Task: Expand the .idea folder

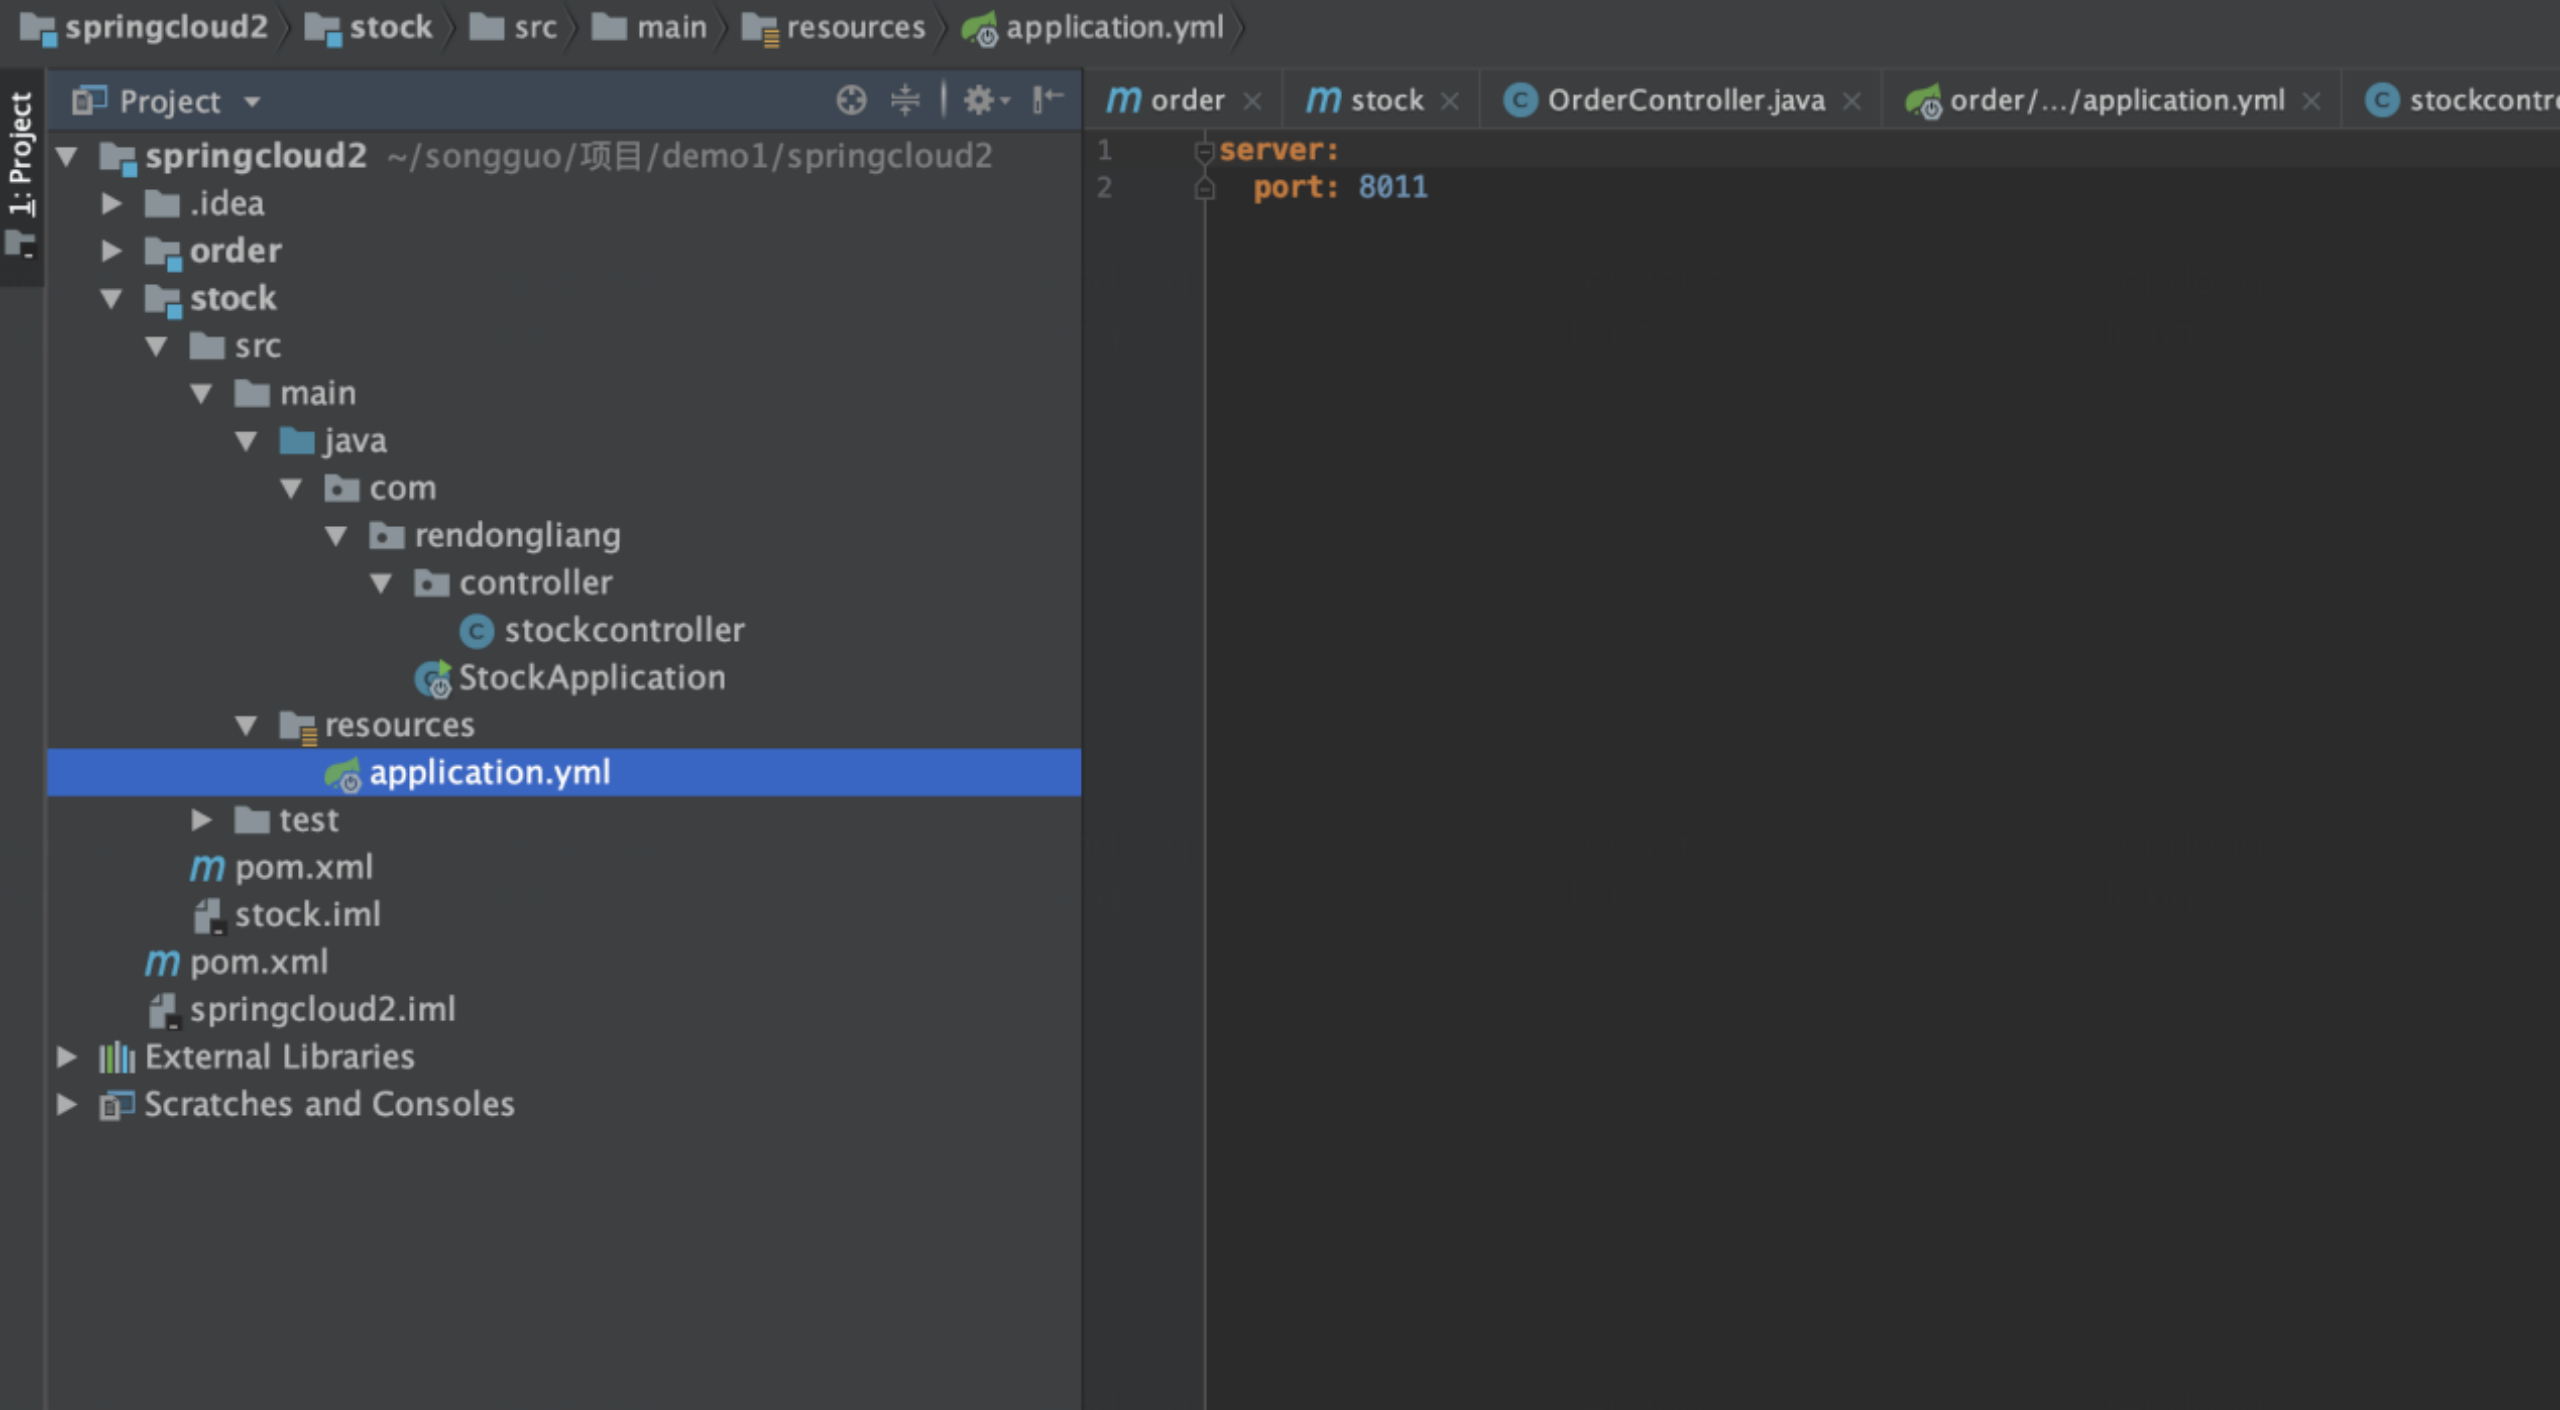Action: coord(111,203)
